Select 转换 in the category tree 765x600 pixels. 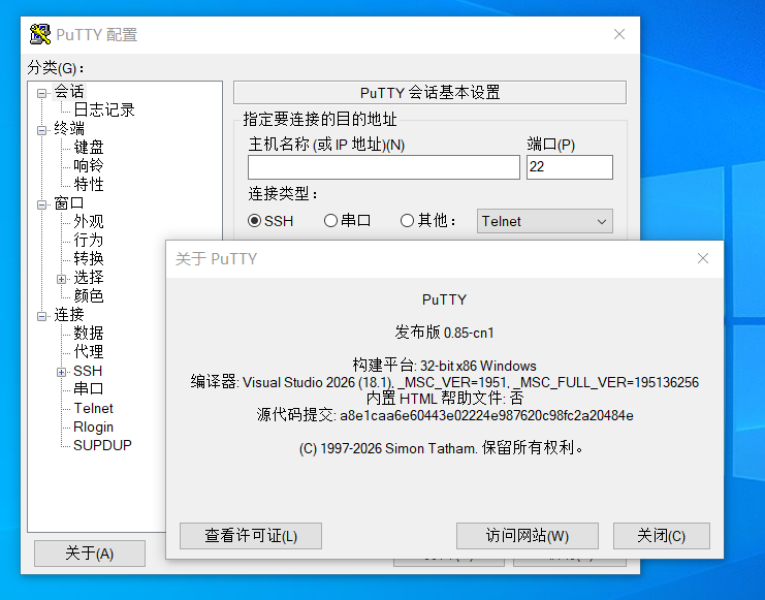88,259
